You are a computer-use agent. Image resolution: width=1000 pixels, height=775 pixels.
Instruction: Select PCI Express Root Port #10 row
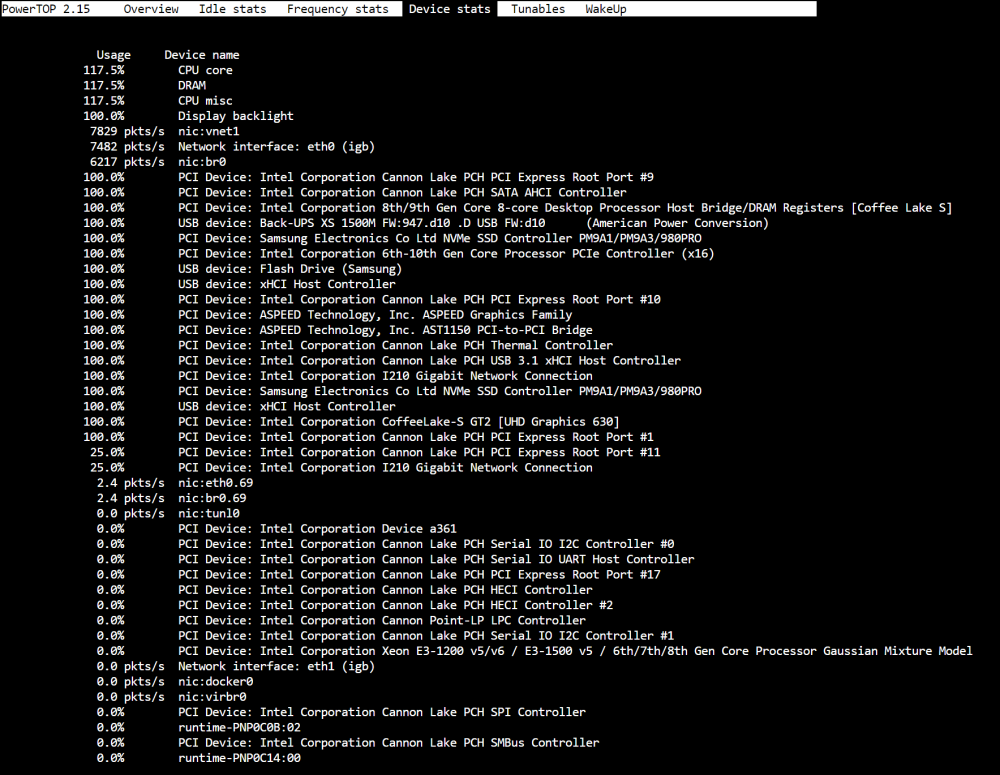click(372, 300)
